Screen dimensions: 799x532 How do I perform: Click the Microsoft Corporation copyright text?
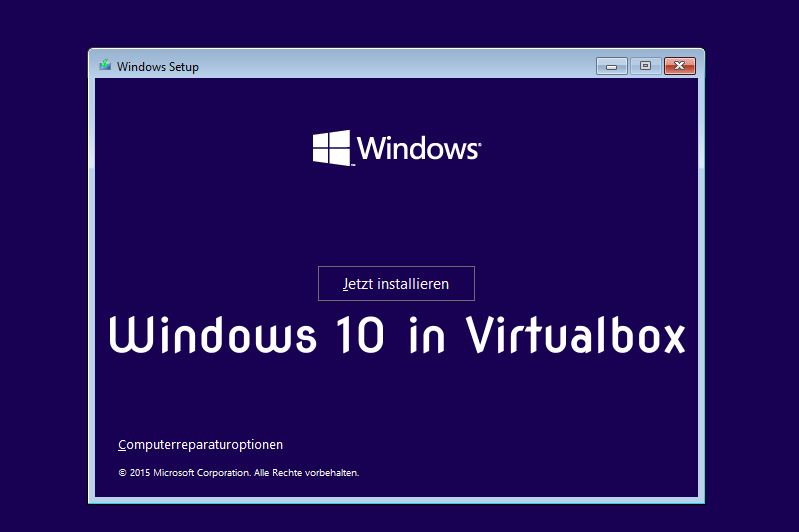pos(238,472)
